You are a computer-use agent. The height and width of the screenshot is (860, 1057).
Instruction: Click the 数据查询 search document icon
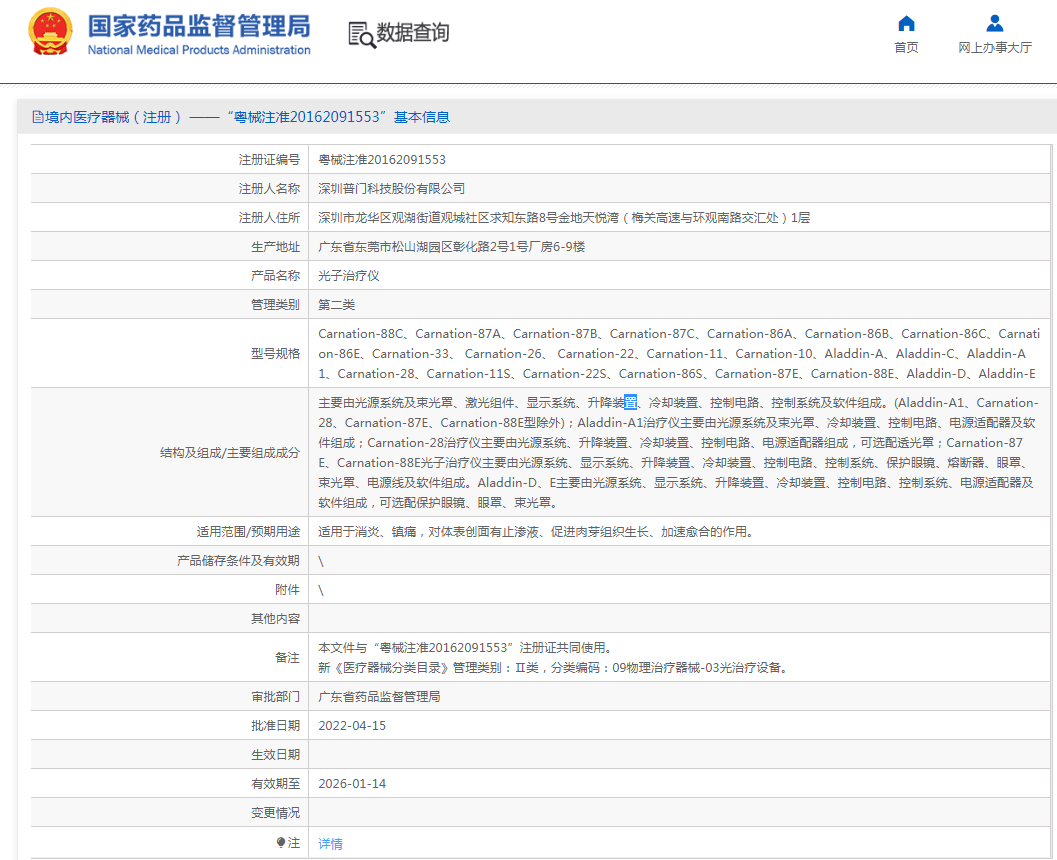click(x=361, y=34)
